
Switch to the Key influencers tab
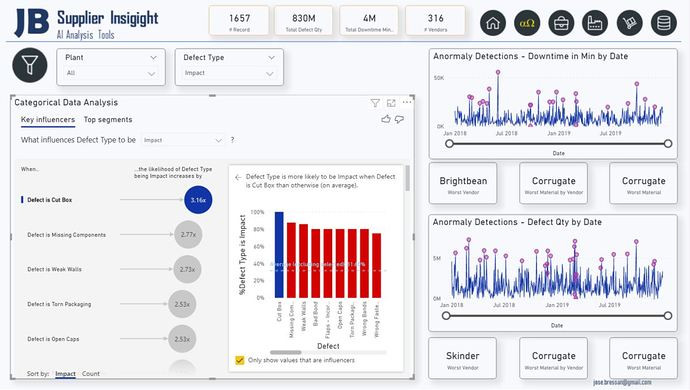[x=48, y=120]
